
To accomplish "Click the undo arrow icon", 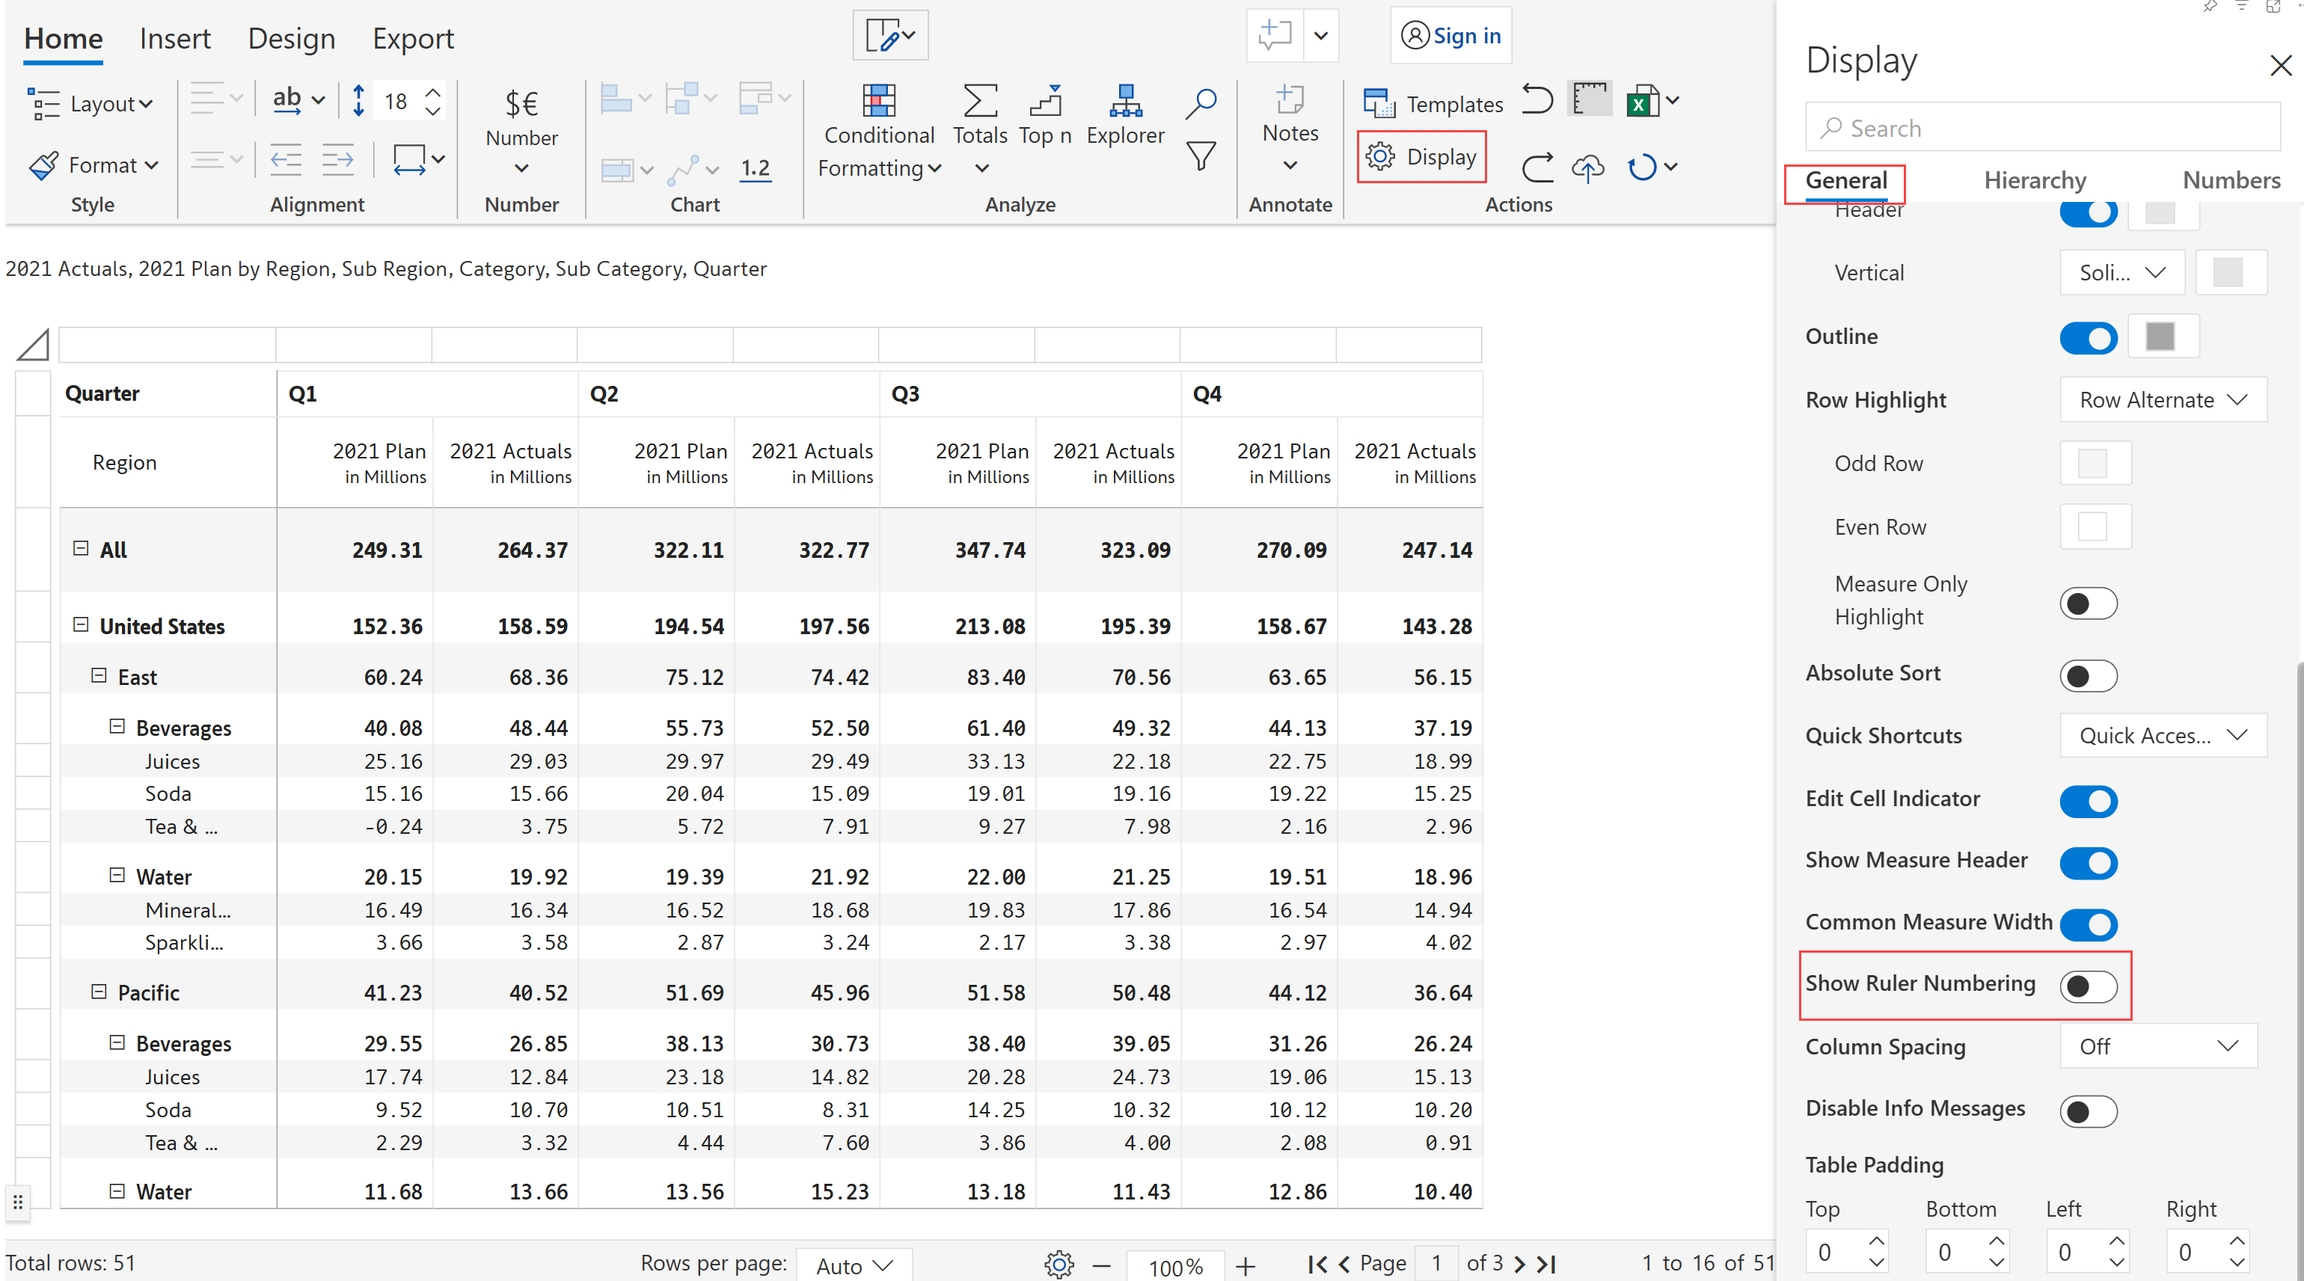I will [x=1537, y=100].
